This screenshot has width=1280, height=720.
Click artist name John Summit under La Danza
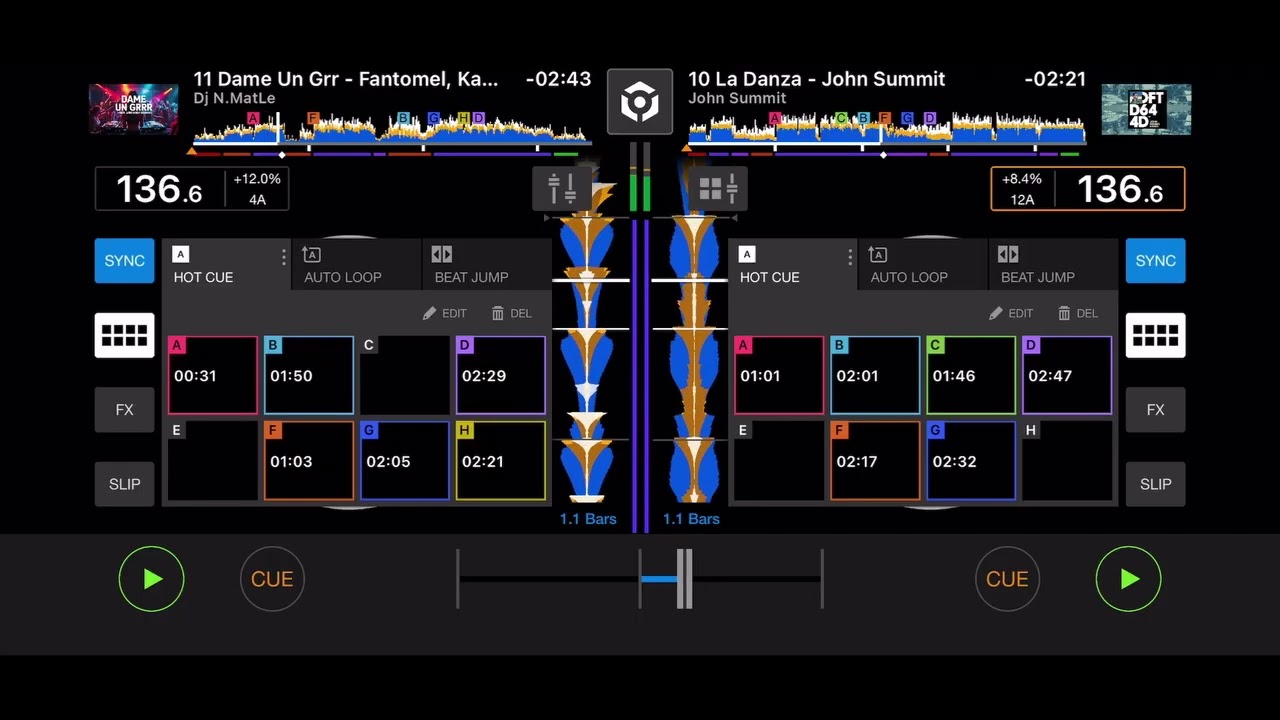click(737, 98)
